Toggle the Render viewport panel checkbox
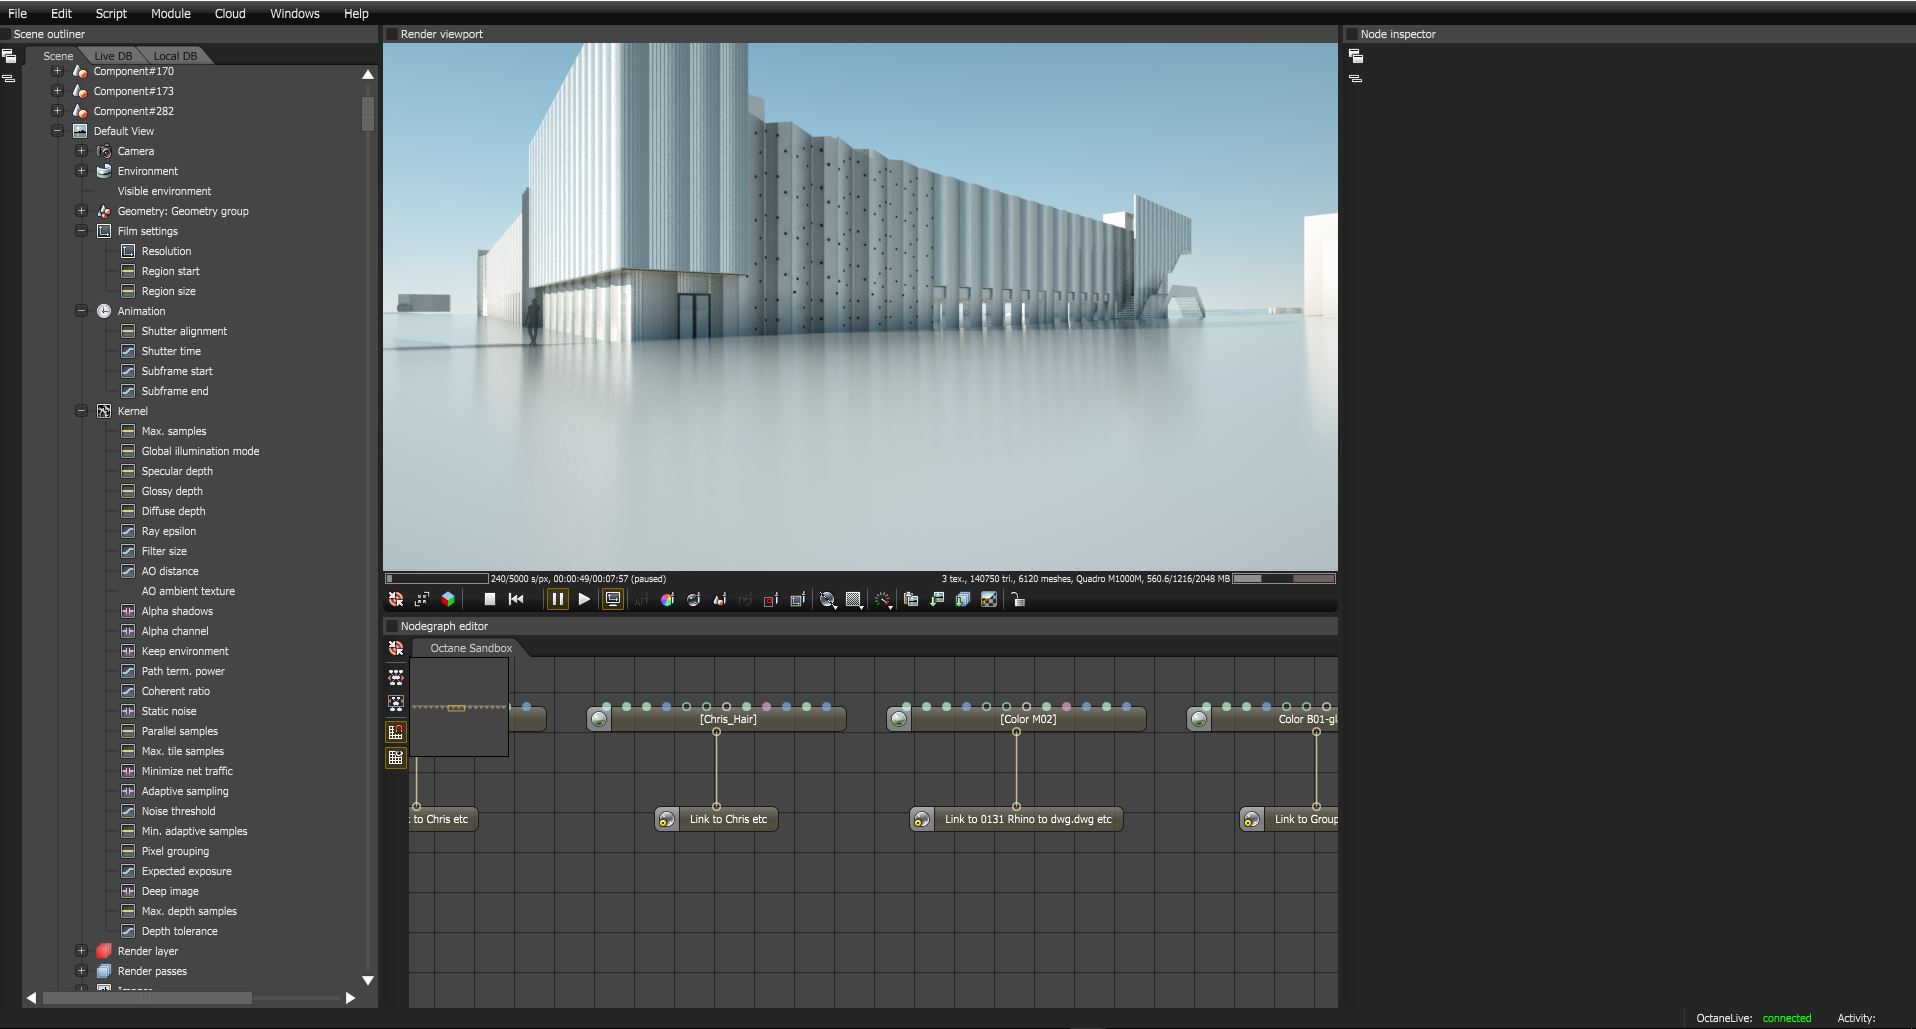 point(392,34)
